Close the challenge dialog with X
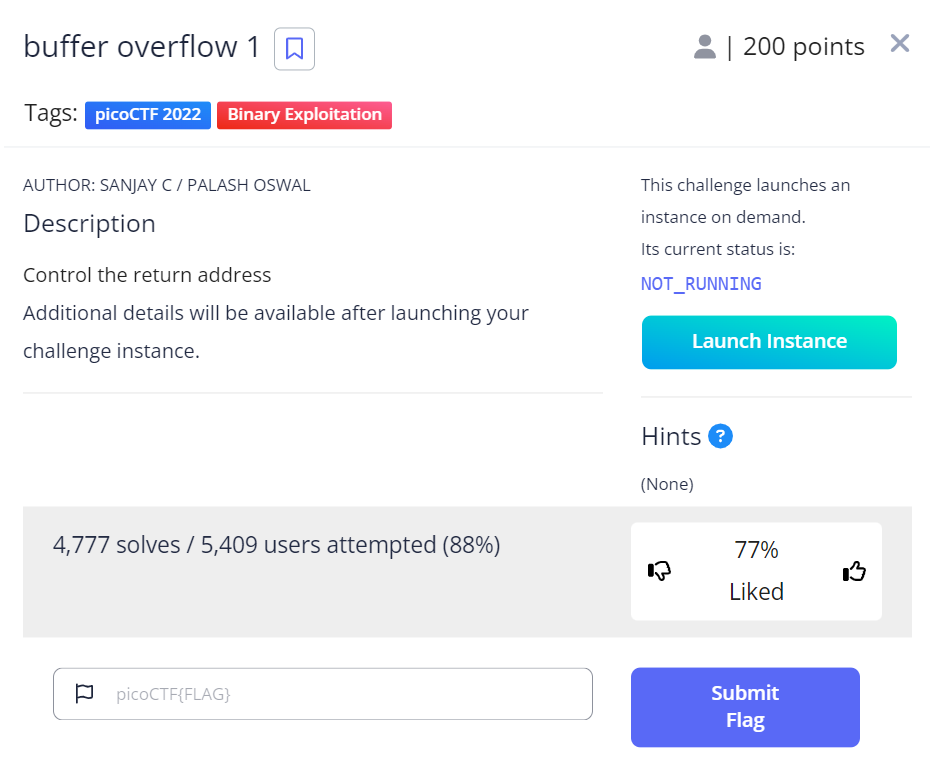 point(899,44)
